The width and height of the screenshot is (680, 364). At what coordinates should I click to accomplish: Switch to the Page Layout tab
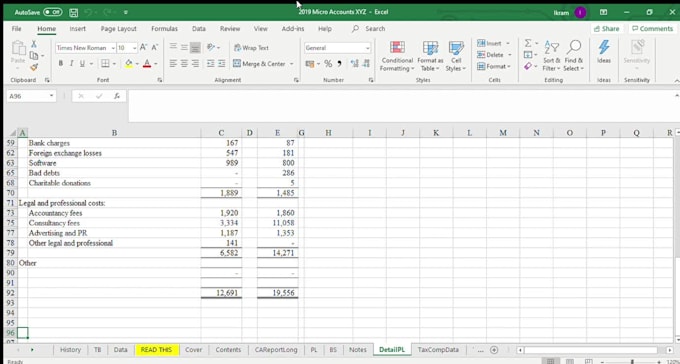click(x=118, y=29)
